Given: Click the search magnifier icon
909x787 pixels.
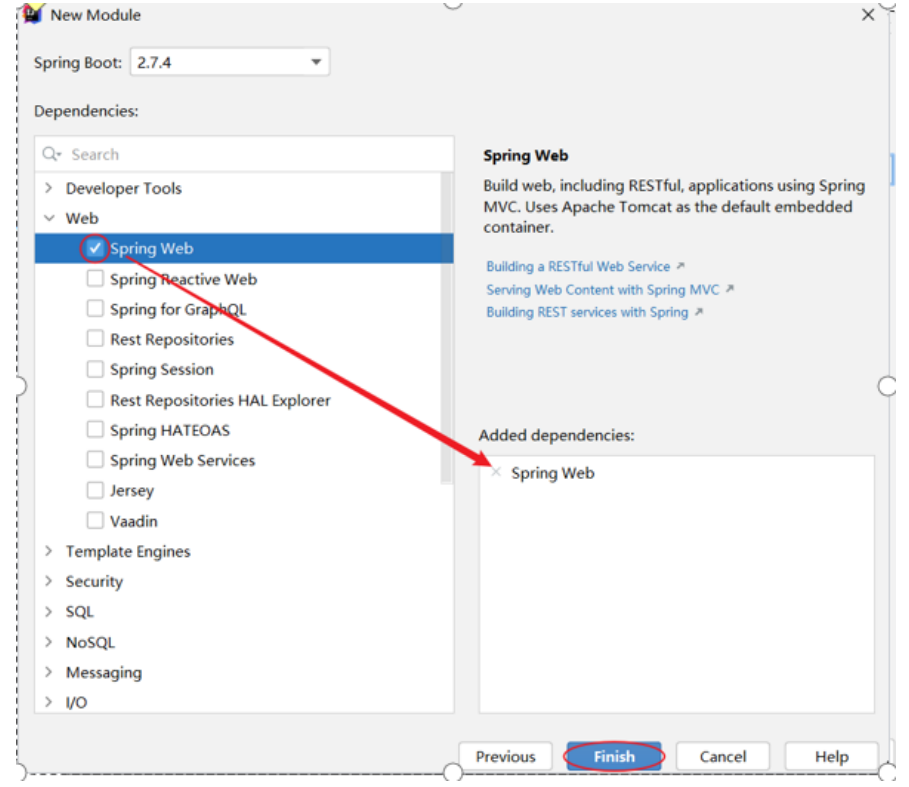Looking at the screenshot, I should [50, 154].
